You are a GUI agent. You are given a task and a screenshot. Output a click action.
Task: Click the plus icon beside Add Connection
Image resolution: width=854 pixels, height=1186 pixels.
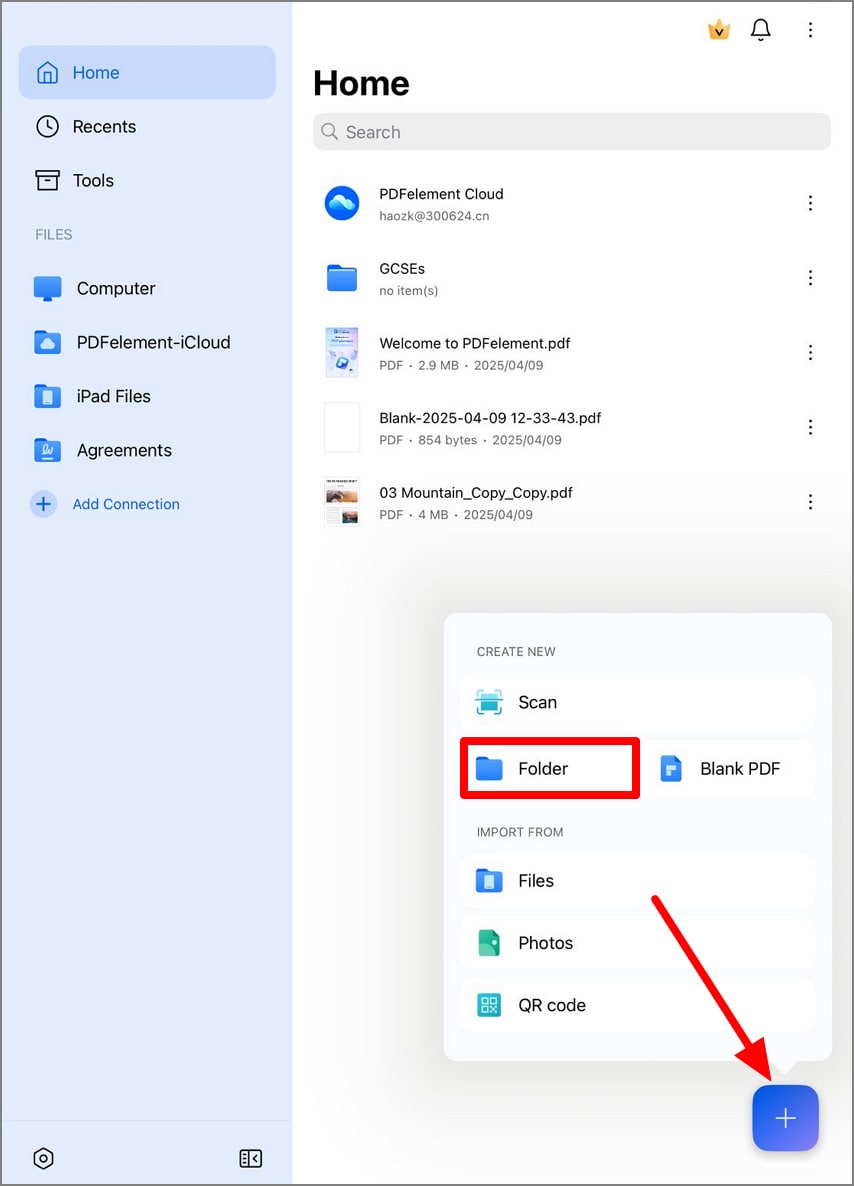[43, 504]
